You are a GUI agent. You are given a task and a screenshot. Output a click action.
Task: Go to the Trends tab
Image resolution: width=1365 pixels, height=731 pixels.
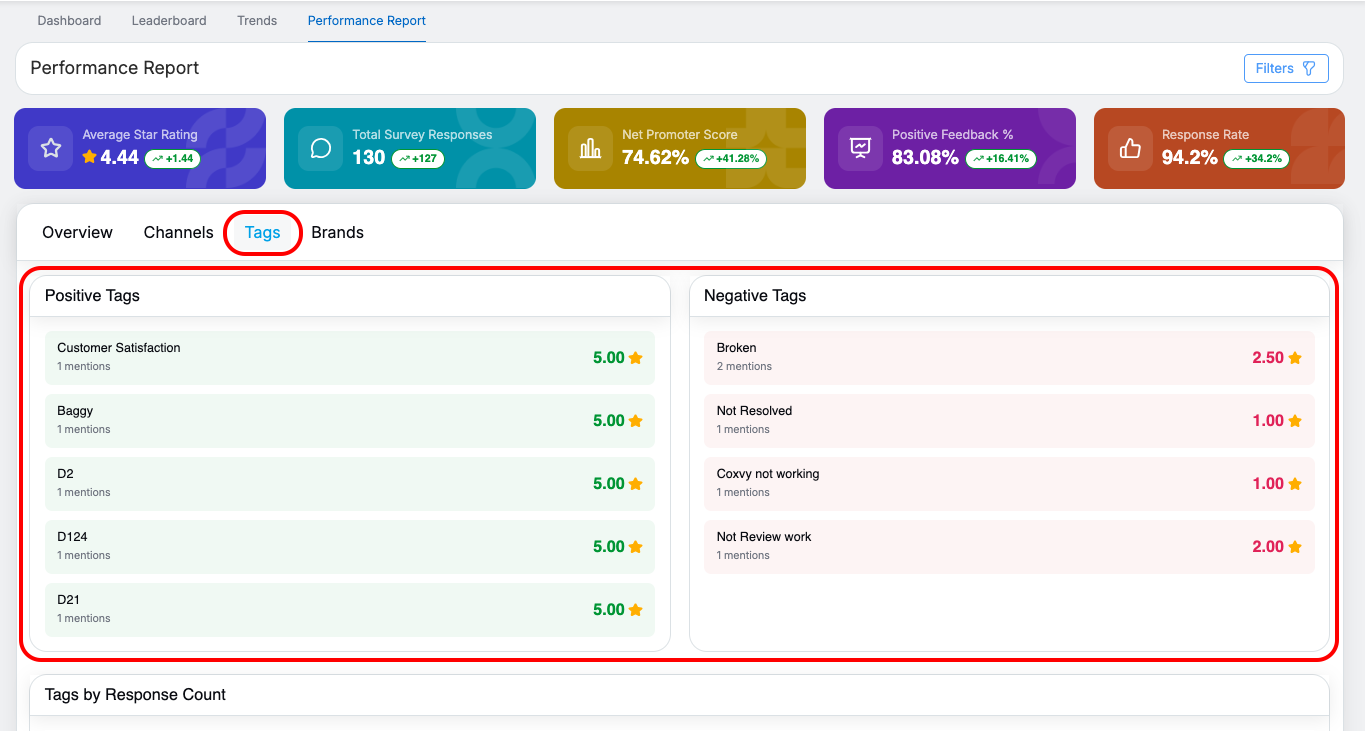pos(257,20)
